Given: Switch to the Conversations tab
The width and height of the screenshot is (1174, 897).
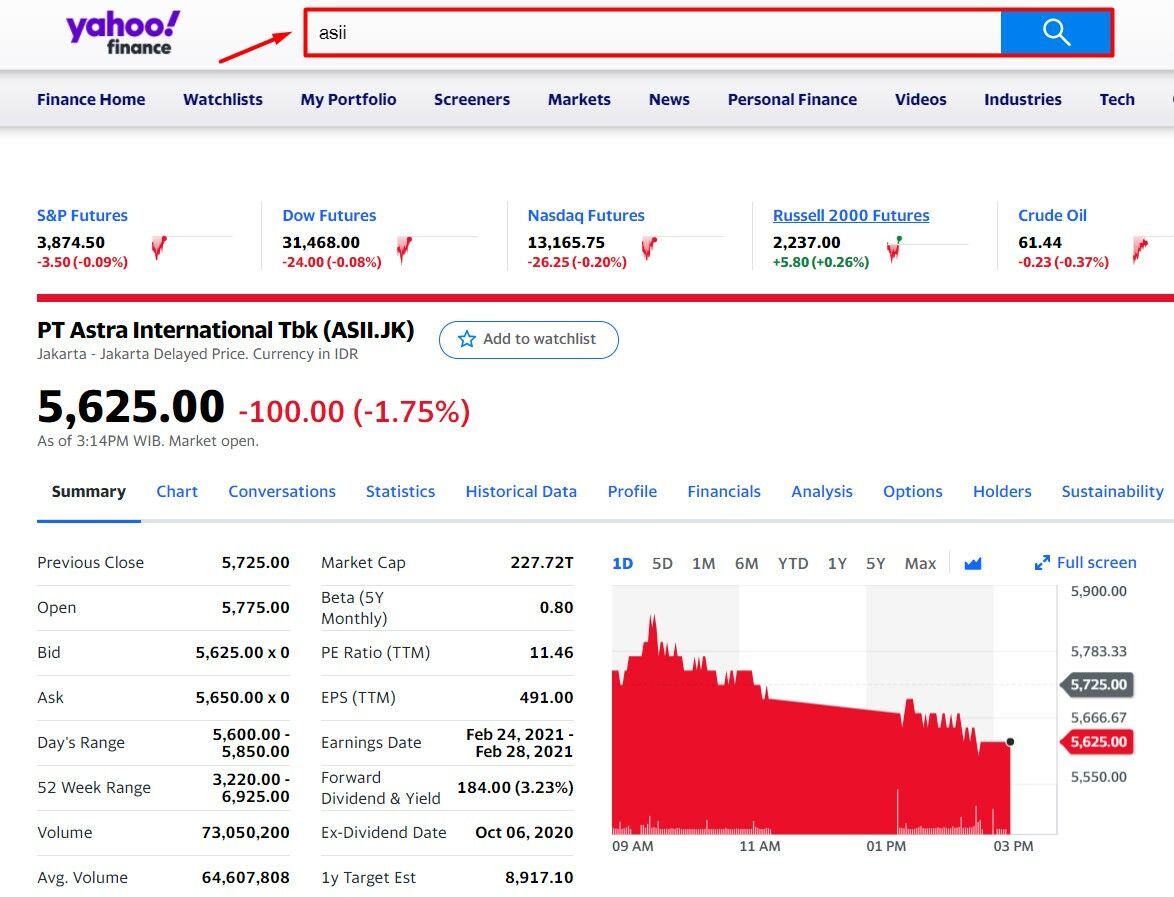Looking at the screenshot, I should point(282,492).
